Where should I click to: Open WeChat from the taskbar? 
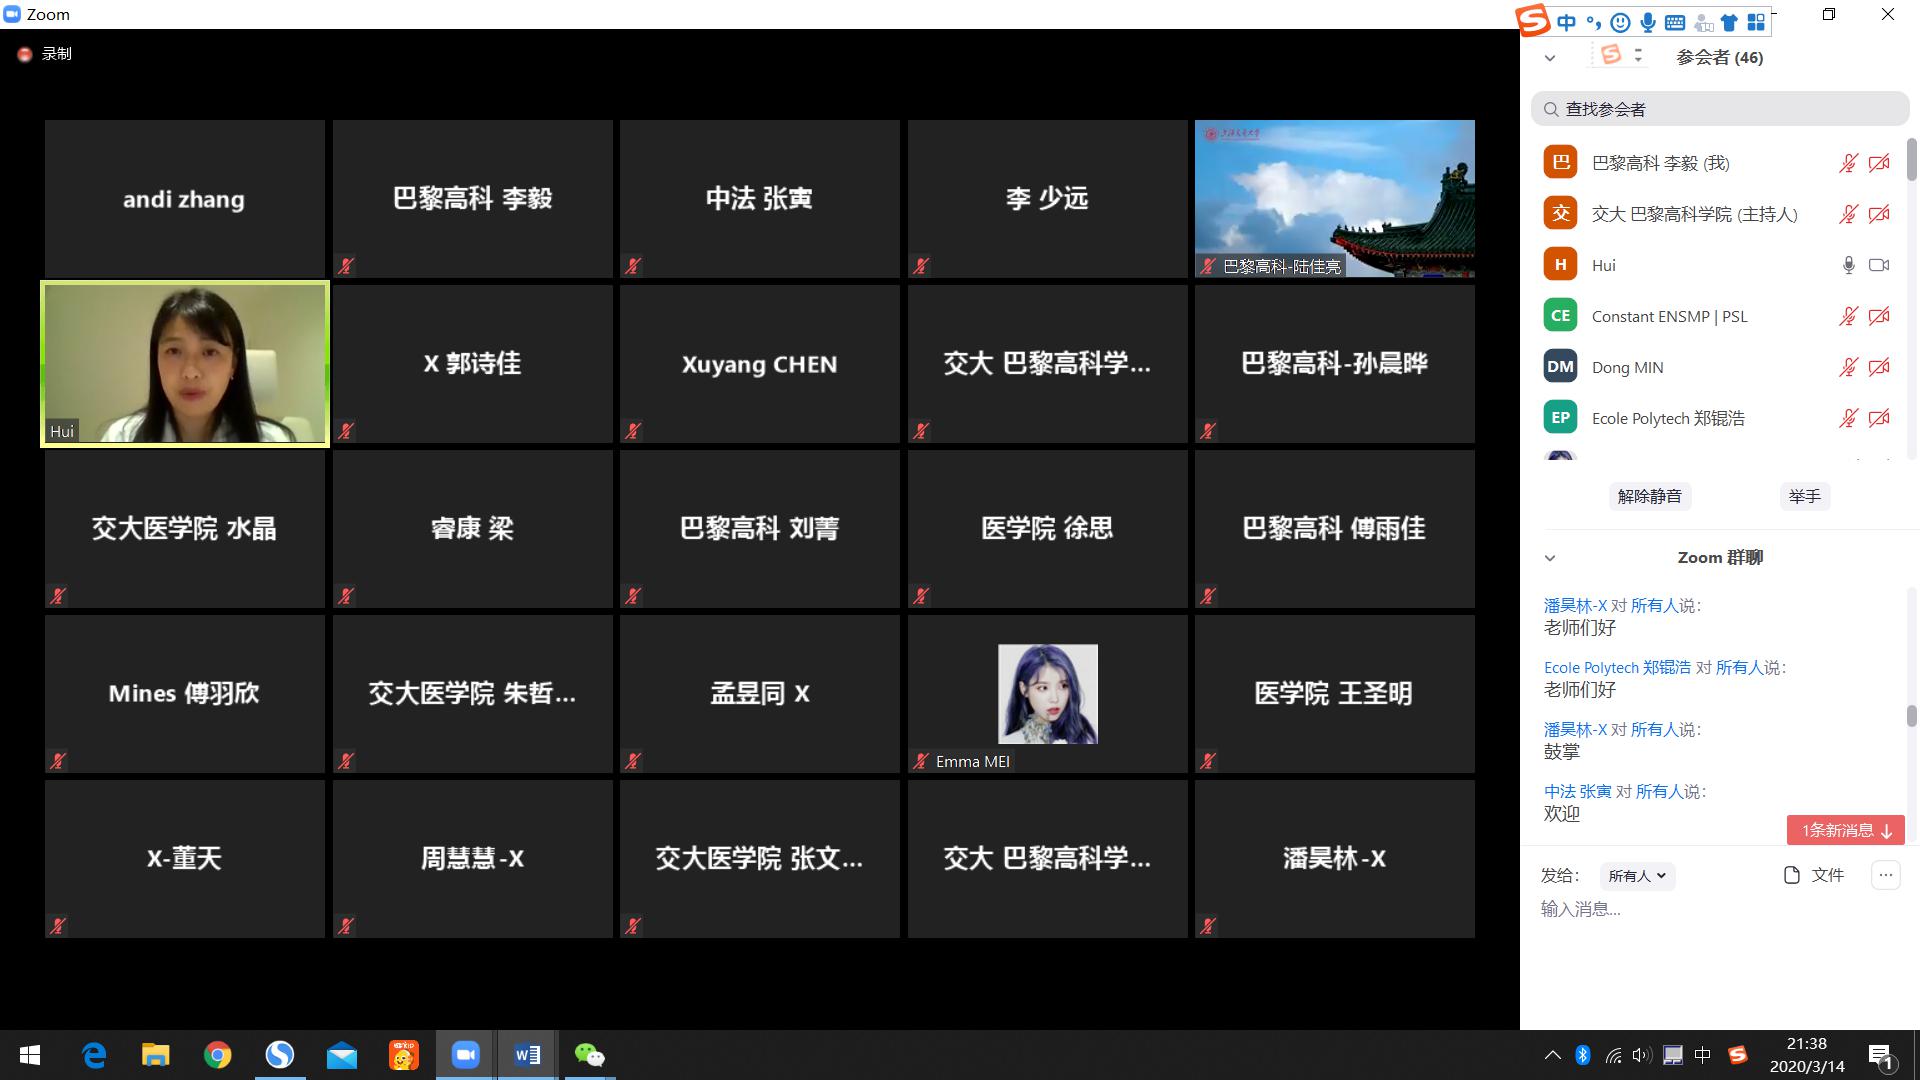point(589,1055)
